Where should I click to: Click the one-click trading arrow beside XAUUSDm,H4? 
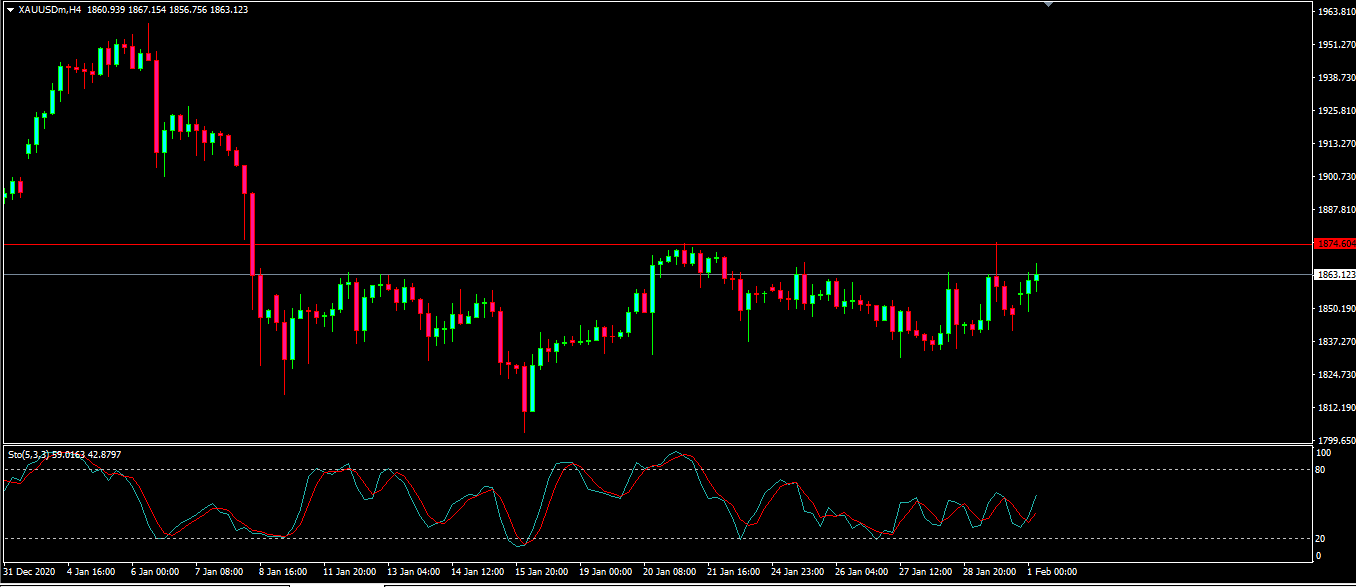10,9
